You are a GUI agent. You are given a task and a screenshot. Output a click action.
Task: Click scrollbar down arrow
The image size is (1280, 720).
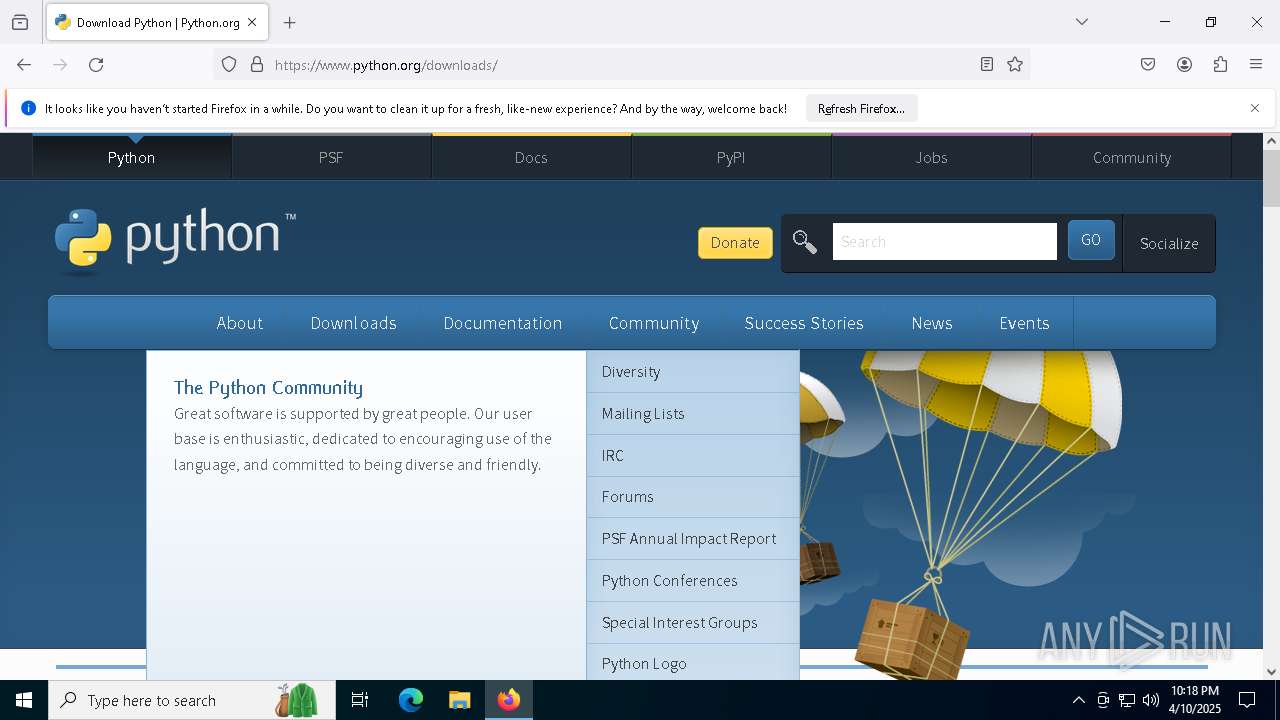[1271, 672]
